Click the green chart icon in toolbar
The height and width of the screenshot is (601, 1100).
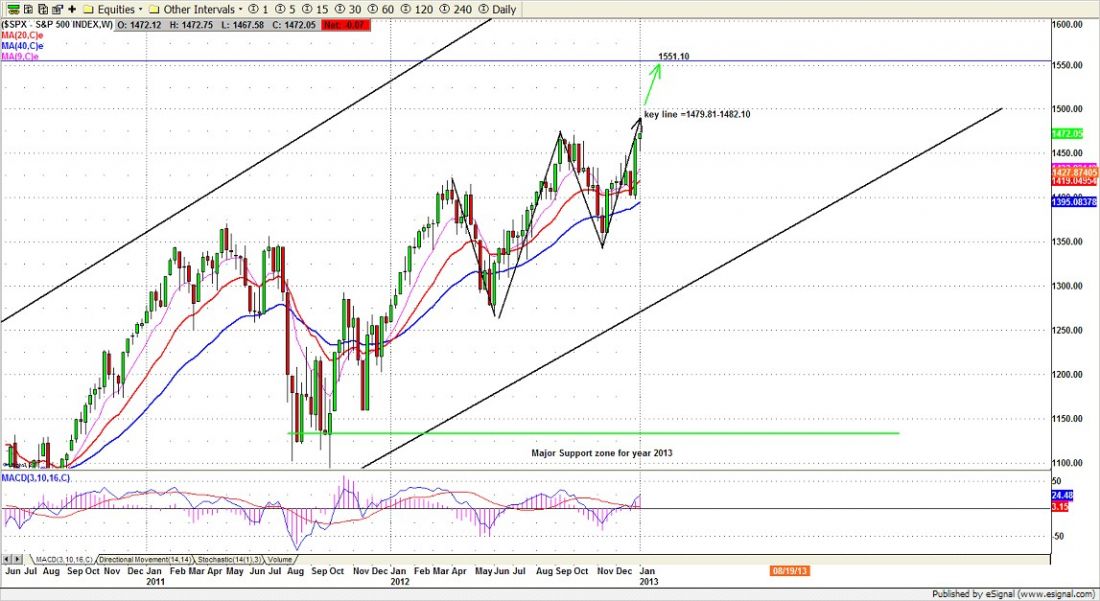click(x=13, y=9)
